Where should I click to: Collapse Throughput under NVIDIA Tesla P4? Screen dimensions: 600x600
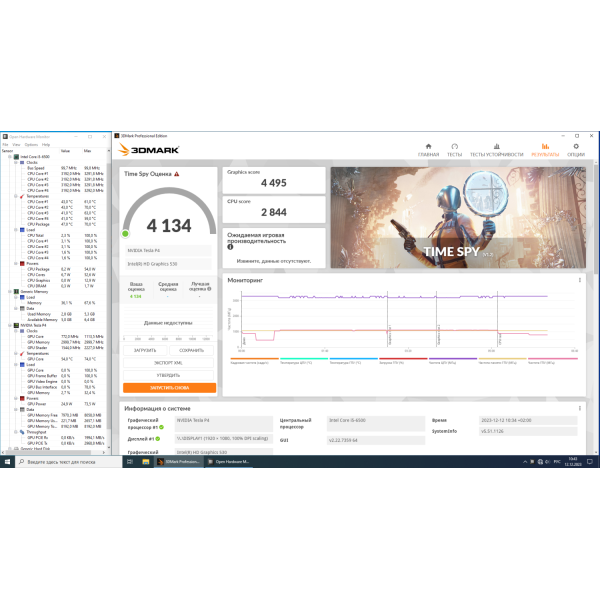click(16, 432)
